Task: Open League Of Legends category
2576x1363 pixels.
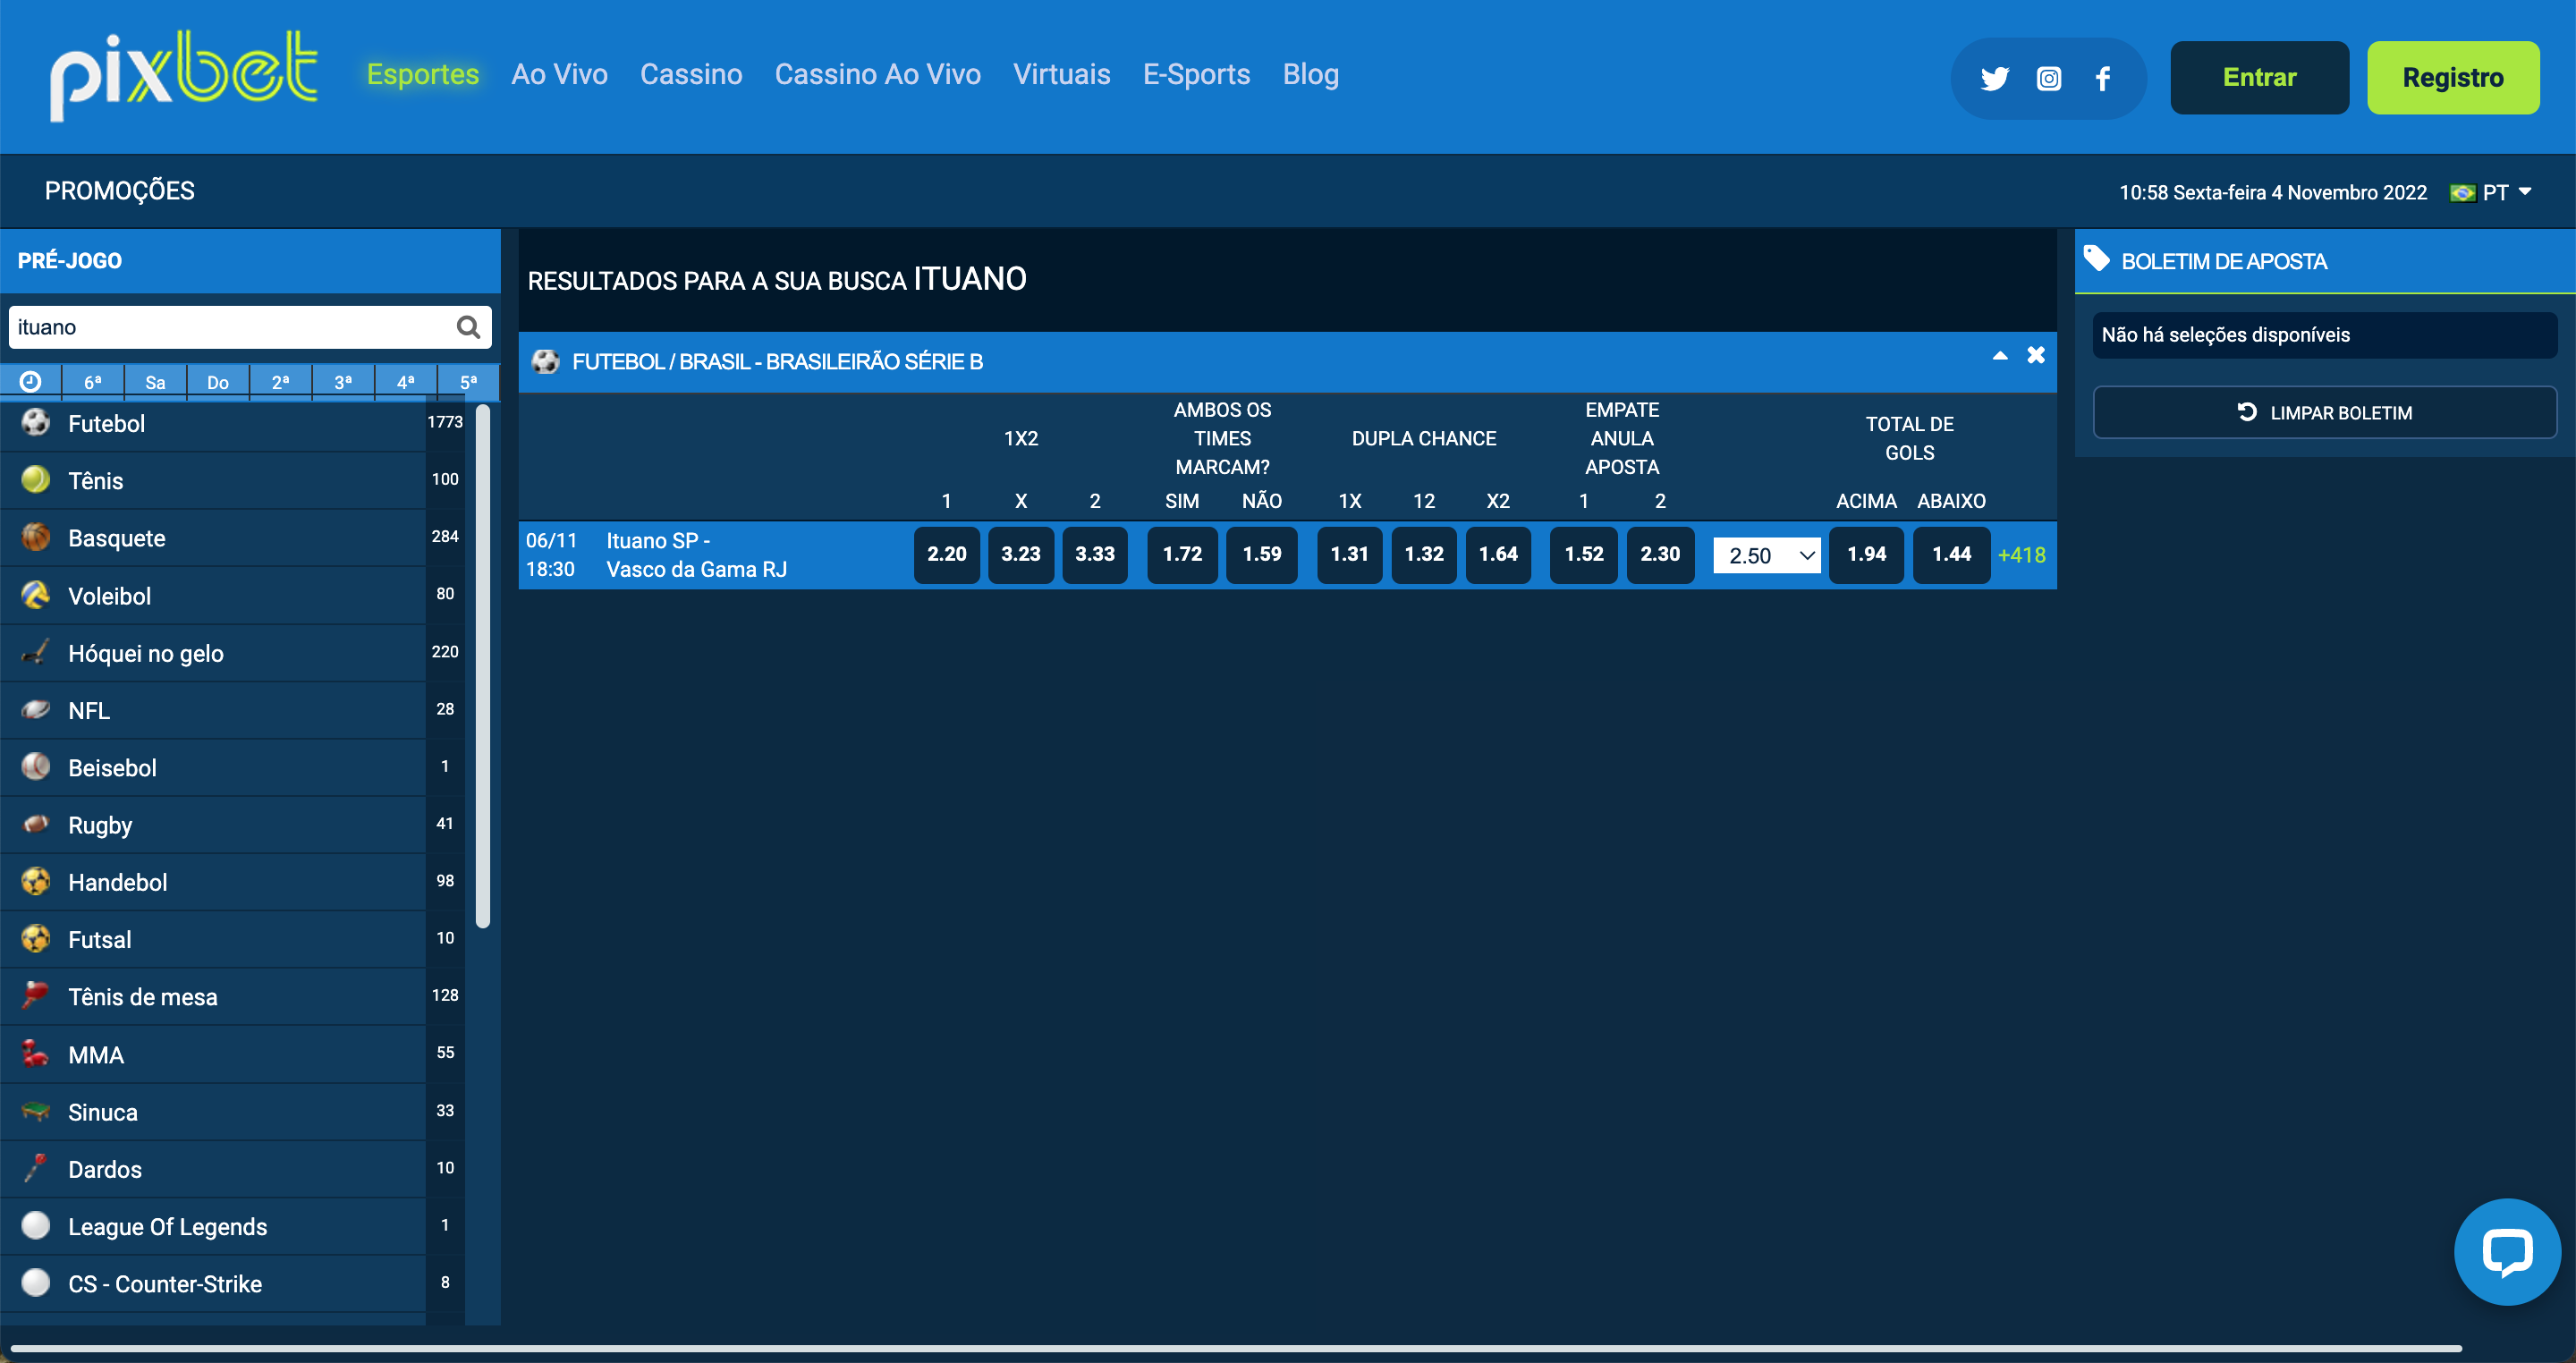Action: pyautogui.click(x=167, y=1226)
